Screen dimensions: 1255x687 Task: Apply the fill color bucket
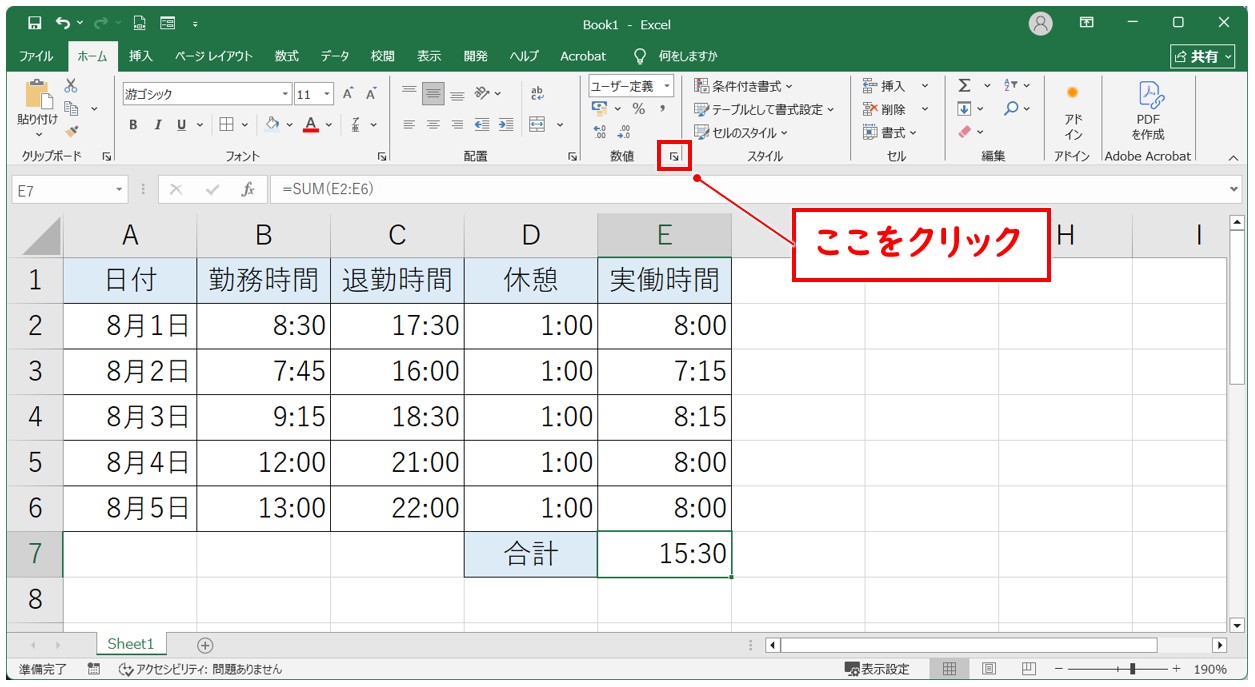coord(272,125)
